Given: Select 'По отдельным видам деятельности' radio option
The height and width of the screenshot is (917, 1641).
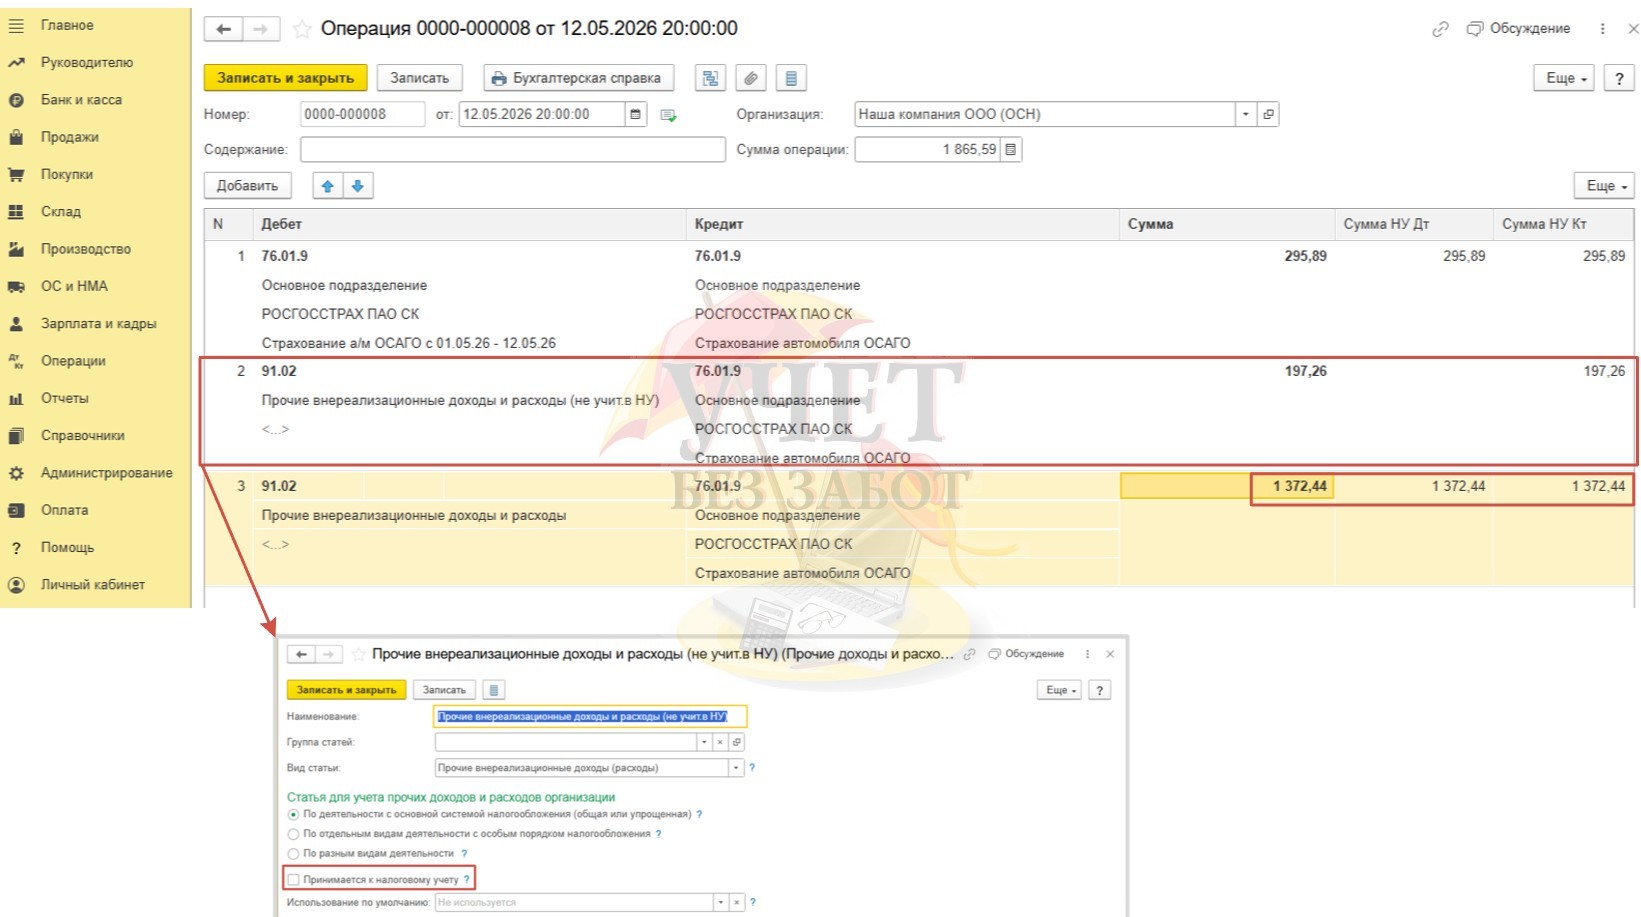Looking at the screenshot, I should coord(294,834).
